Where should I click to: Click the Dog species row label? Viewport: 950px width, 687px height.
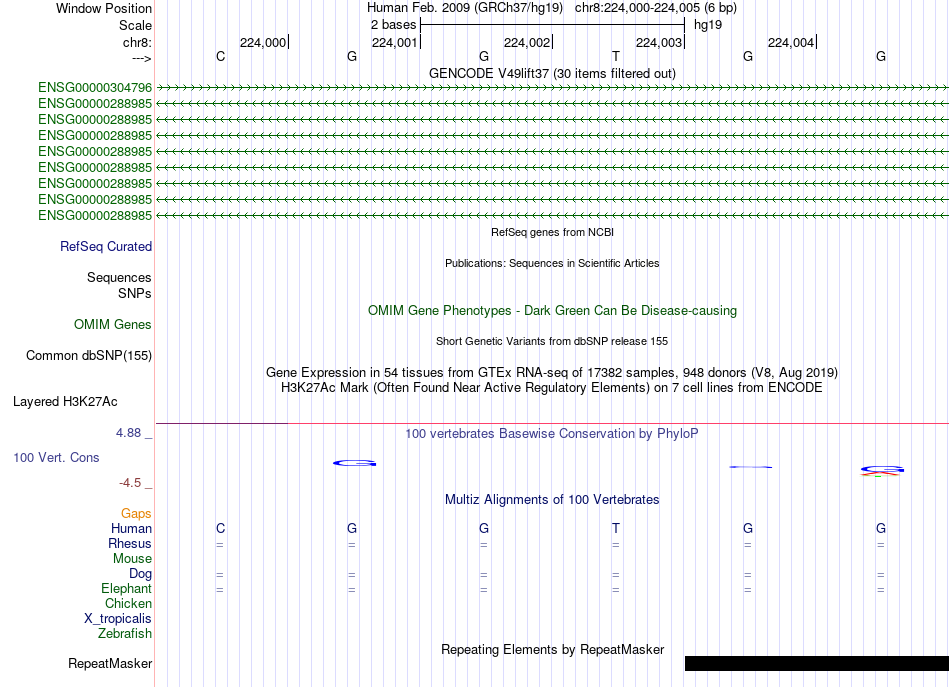(140, 574)
